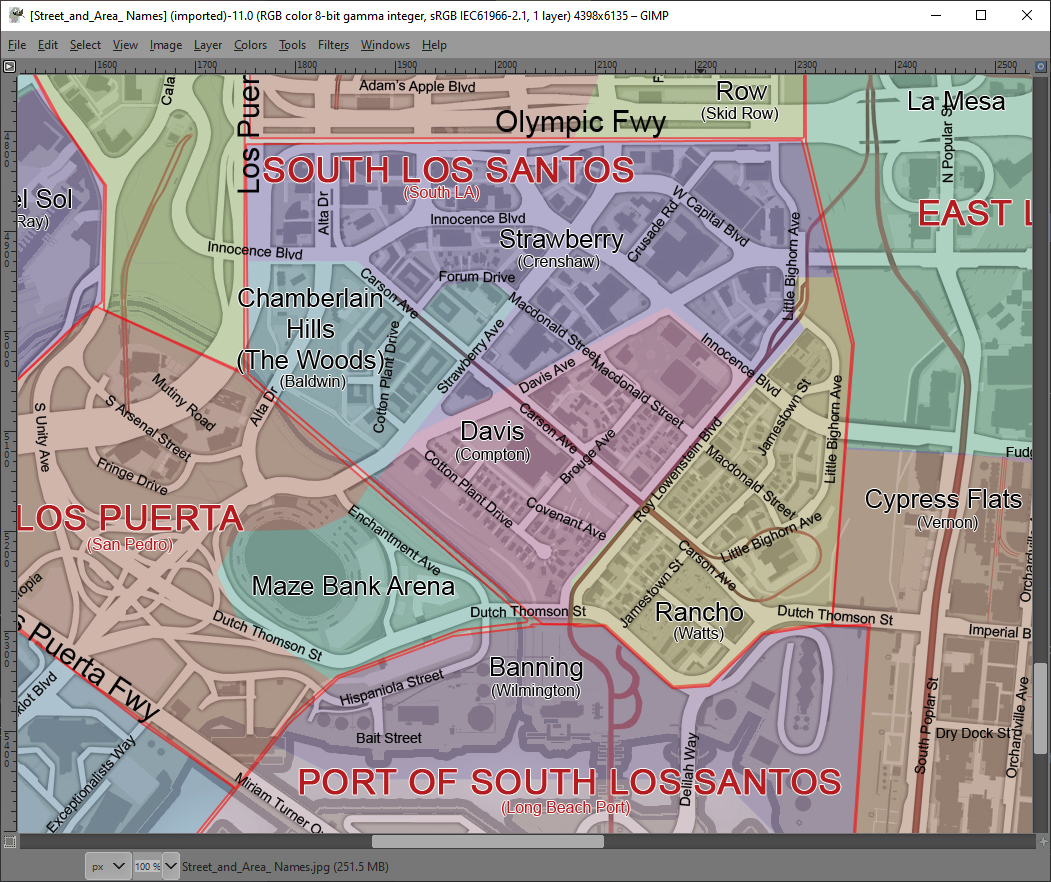Open the File menu
1051x882 pixels.
coord(17,45)
